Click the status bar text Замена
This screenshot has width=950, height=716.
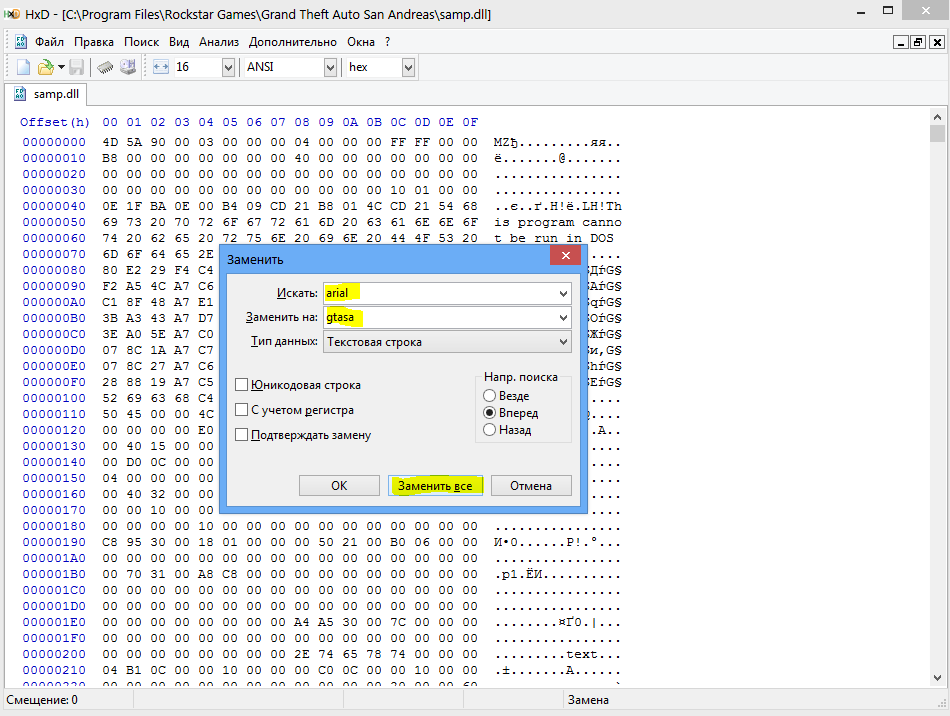point(588,700)
